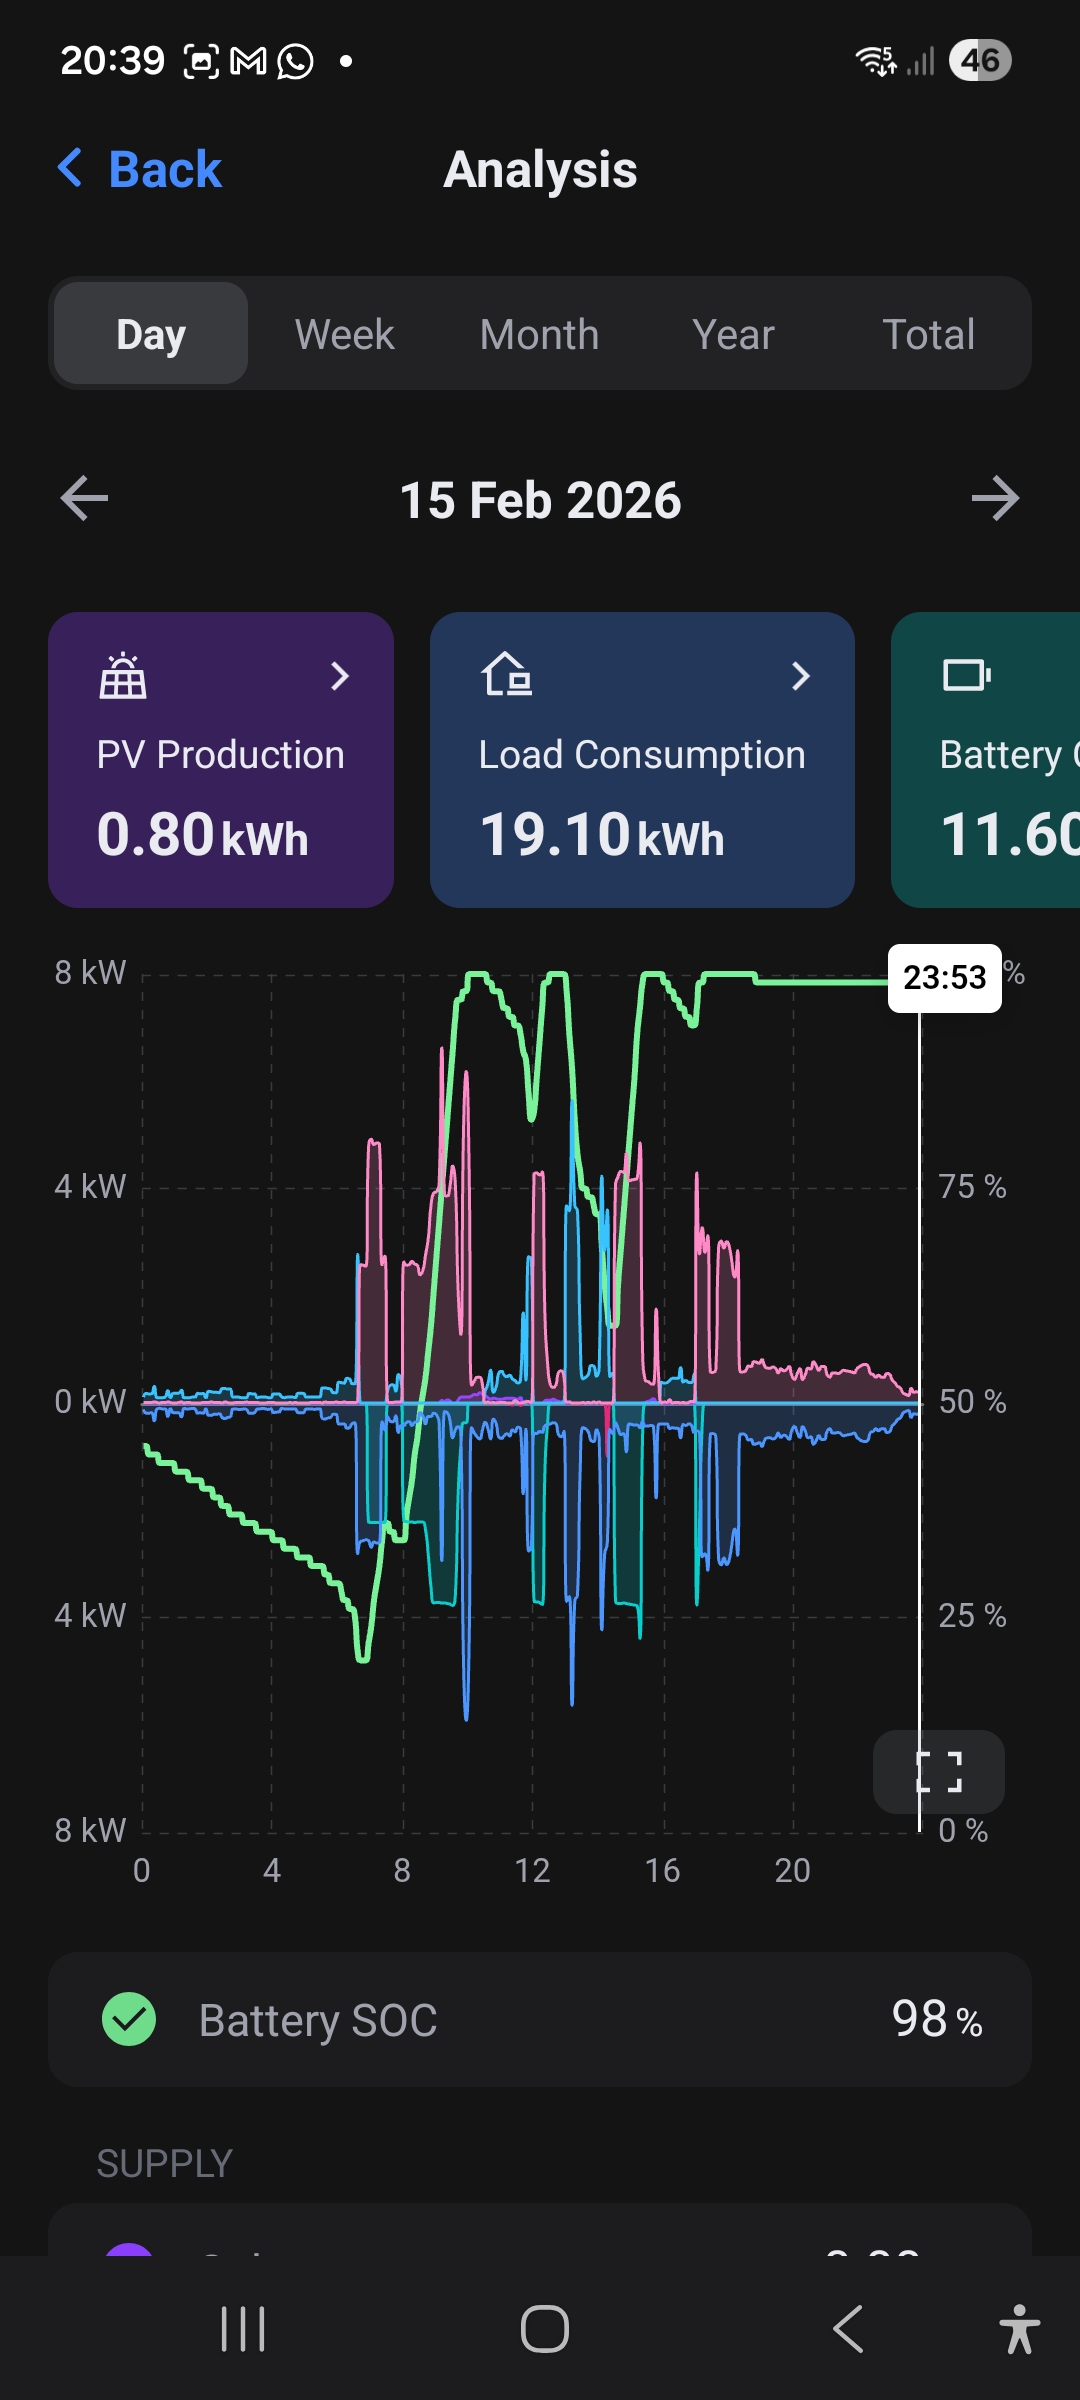
Task: Tap the battery icon on green card
Action: point(966,675)
